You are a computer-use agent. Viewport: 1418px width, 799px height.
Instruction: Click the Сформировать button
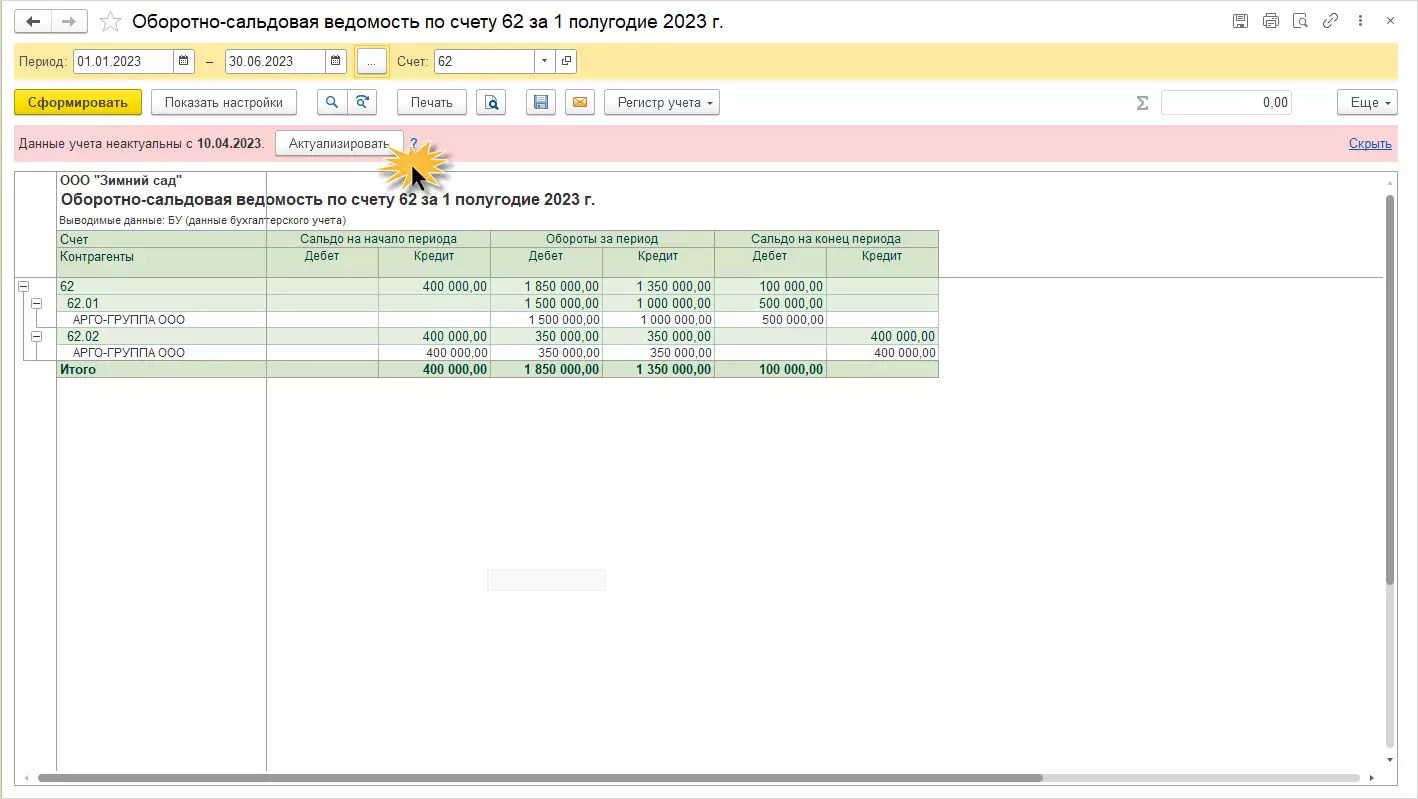coord(78,102)
